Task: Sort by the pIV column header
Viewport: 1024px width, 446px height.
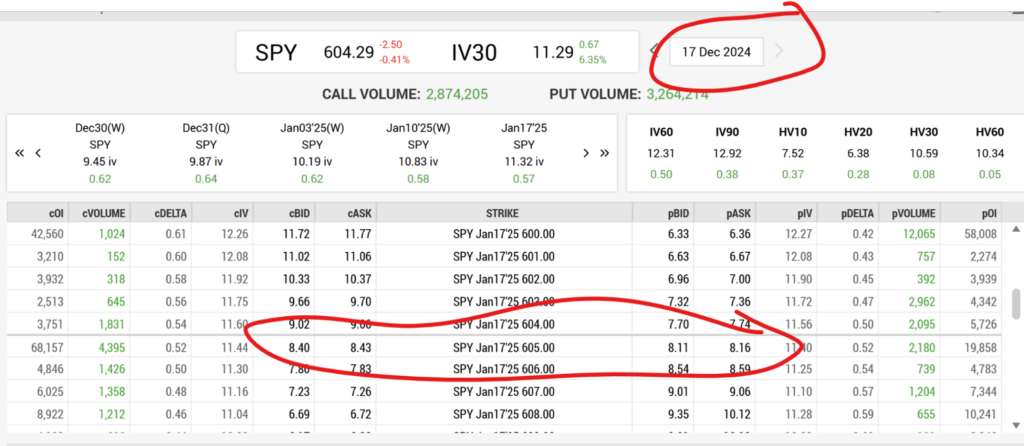Action: pos(786,213)
